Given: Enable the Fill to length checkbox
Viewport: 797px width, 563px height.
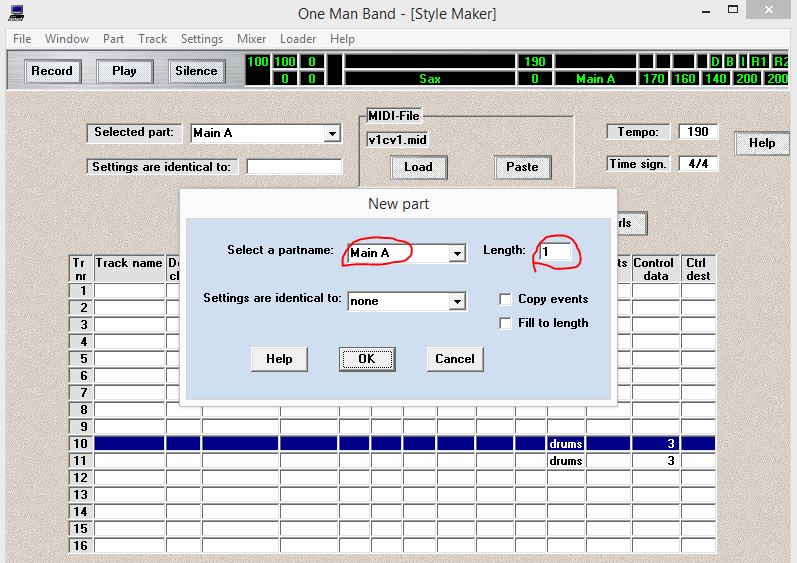Looking at the screenshot, I should tap(505, 323).
